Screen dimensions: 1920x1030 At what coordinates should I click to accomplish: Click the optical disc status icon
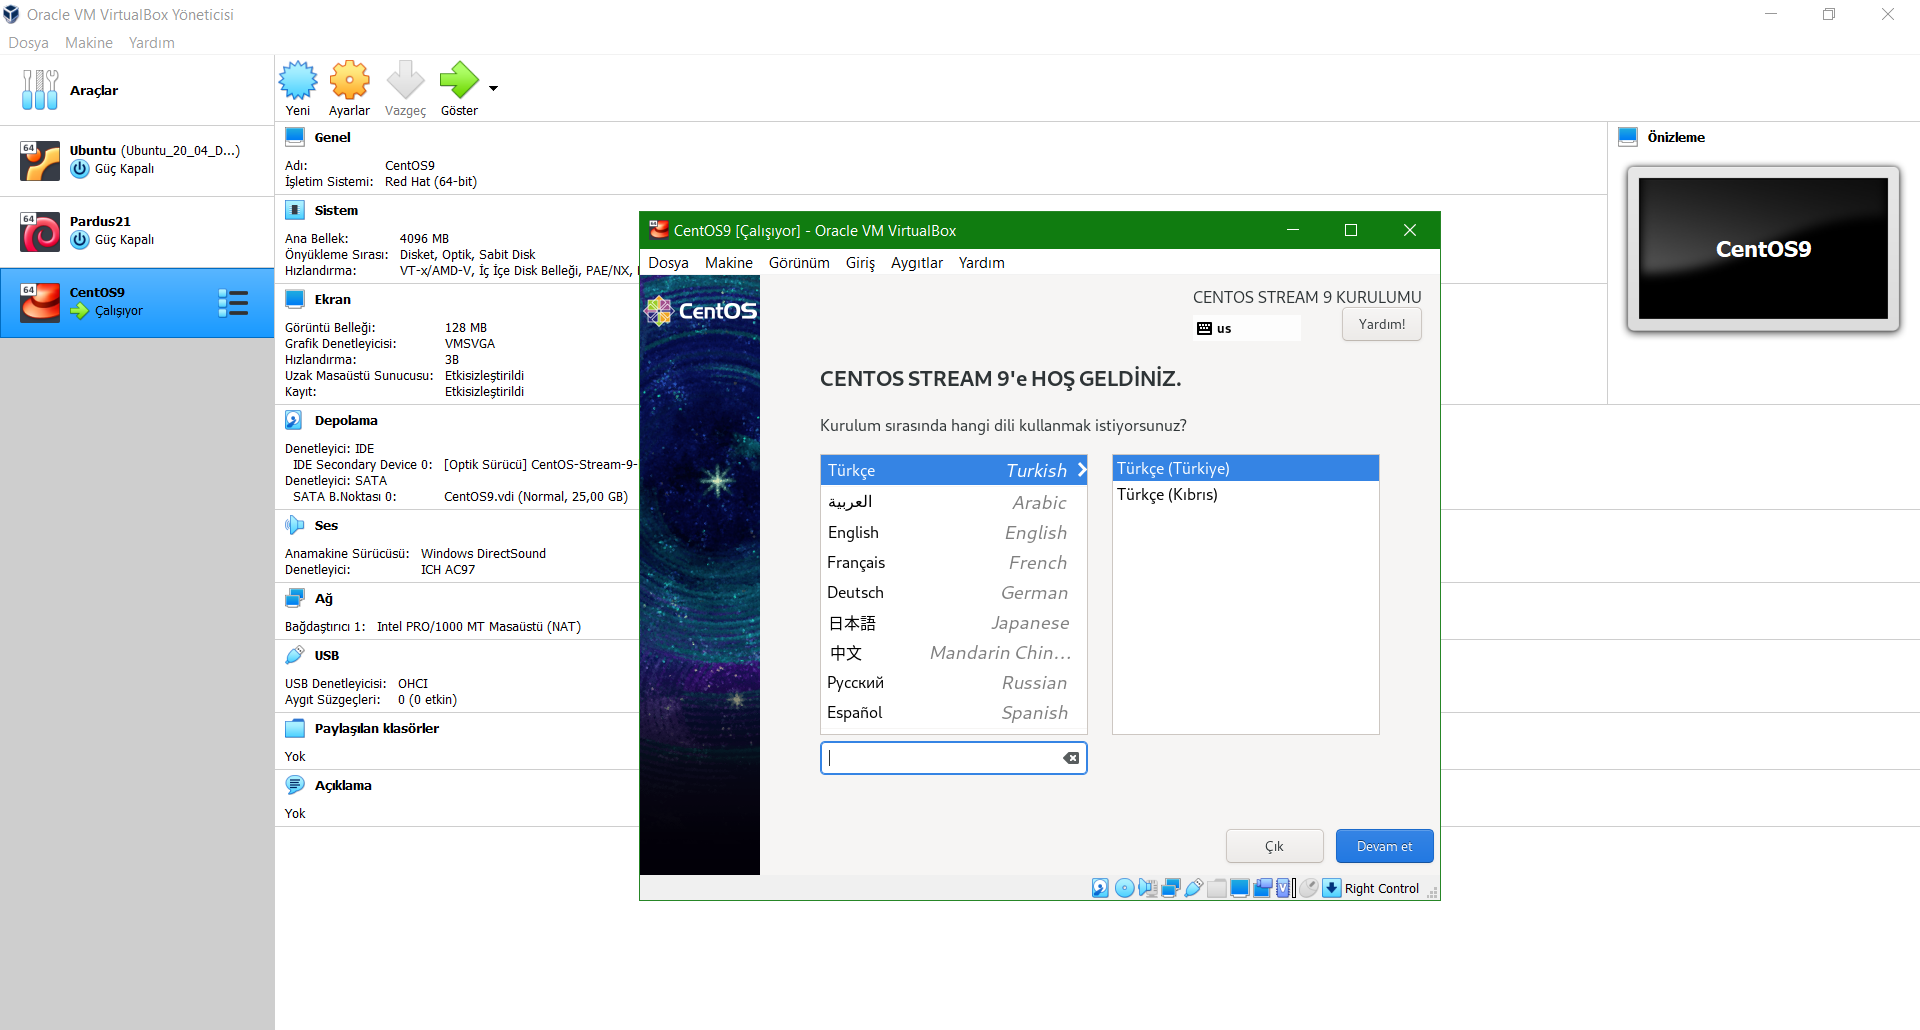pos(1124,888)
